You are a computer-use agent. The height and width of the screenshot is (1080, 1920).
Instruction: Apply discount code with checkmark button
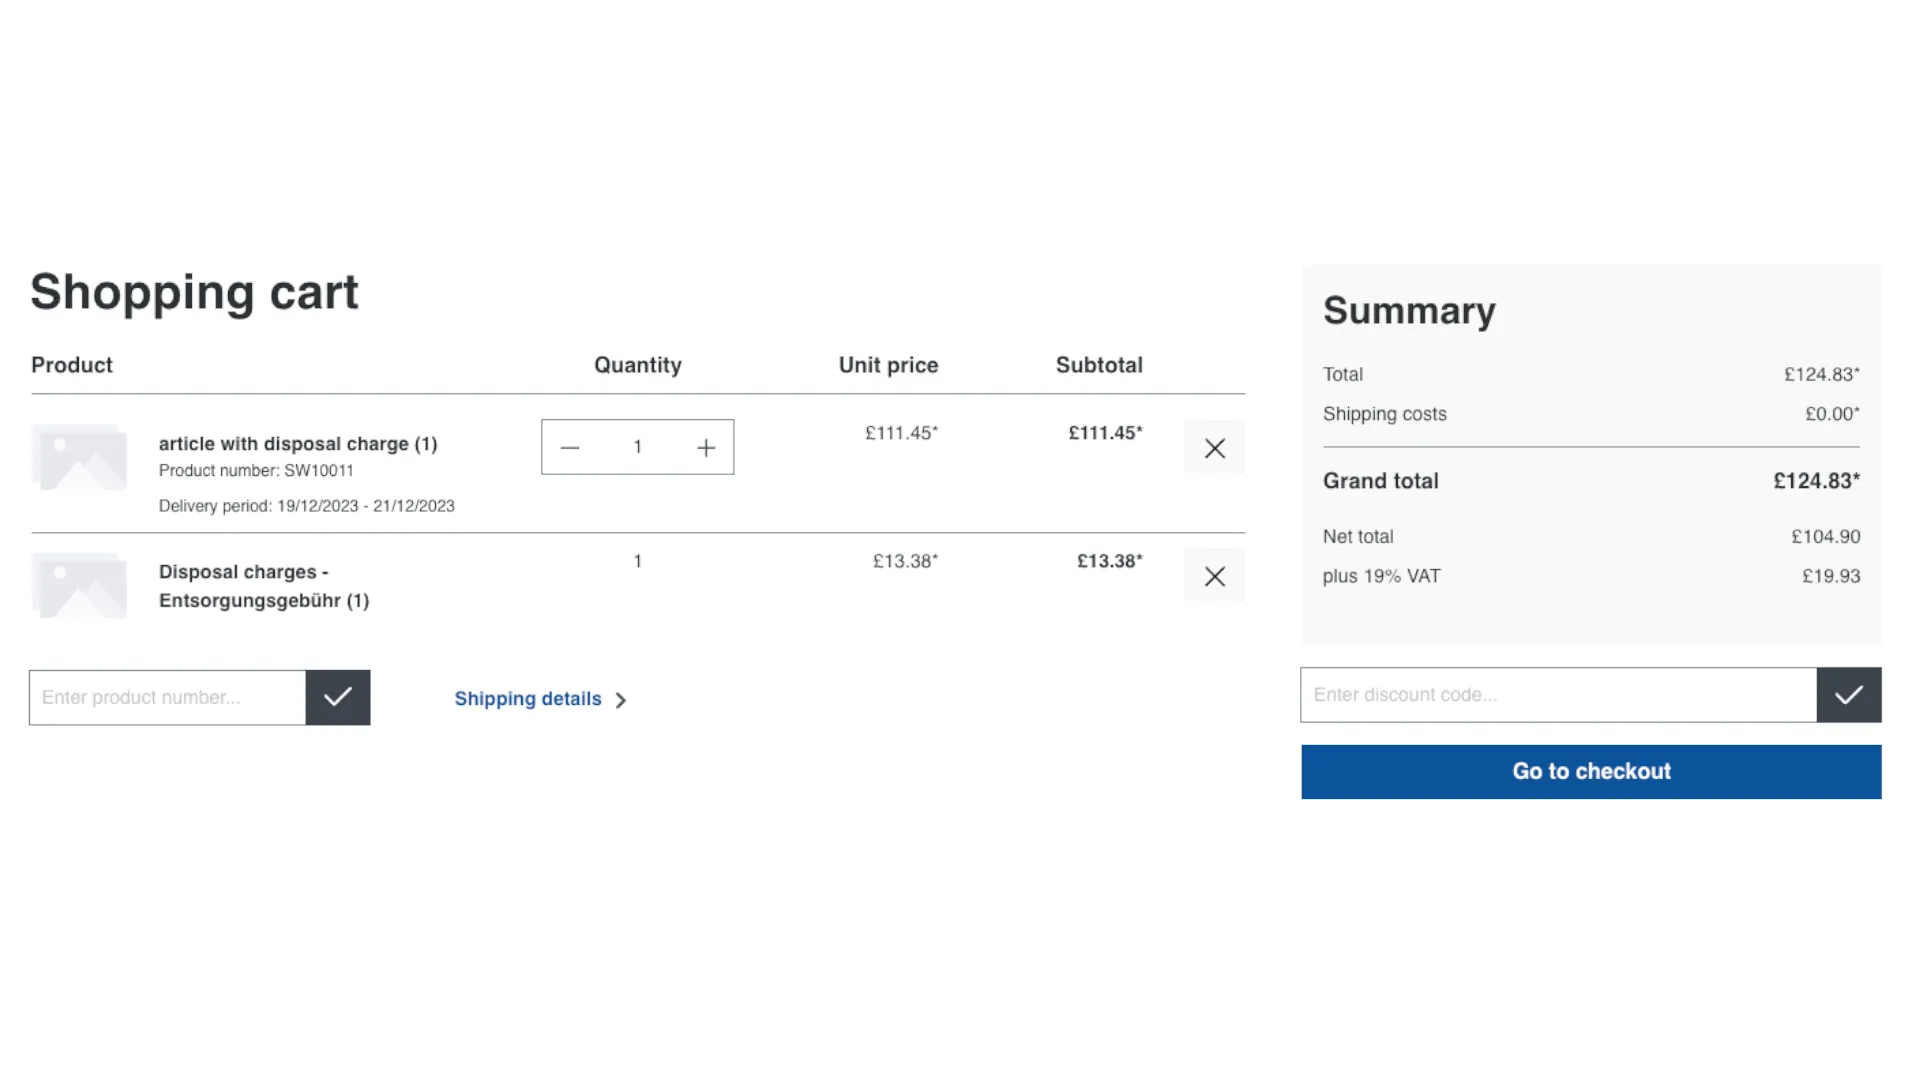coord(1848,695)
